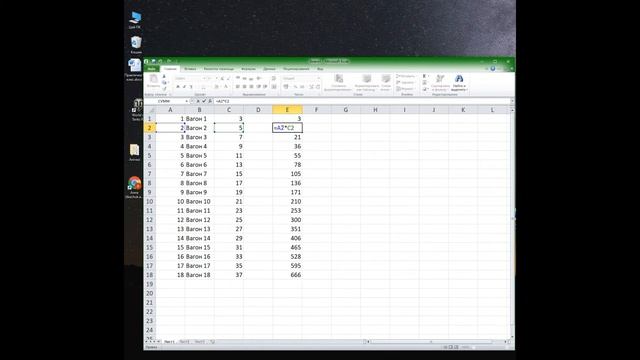Toggle Underline formatting in the font group
The height and width of the screenshot is (360, 640).
[190, 87]
